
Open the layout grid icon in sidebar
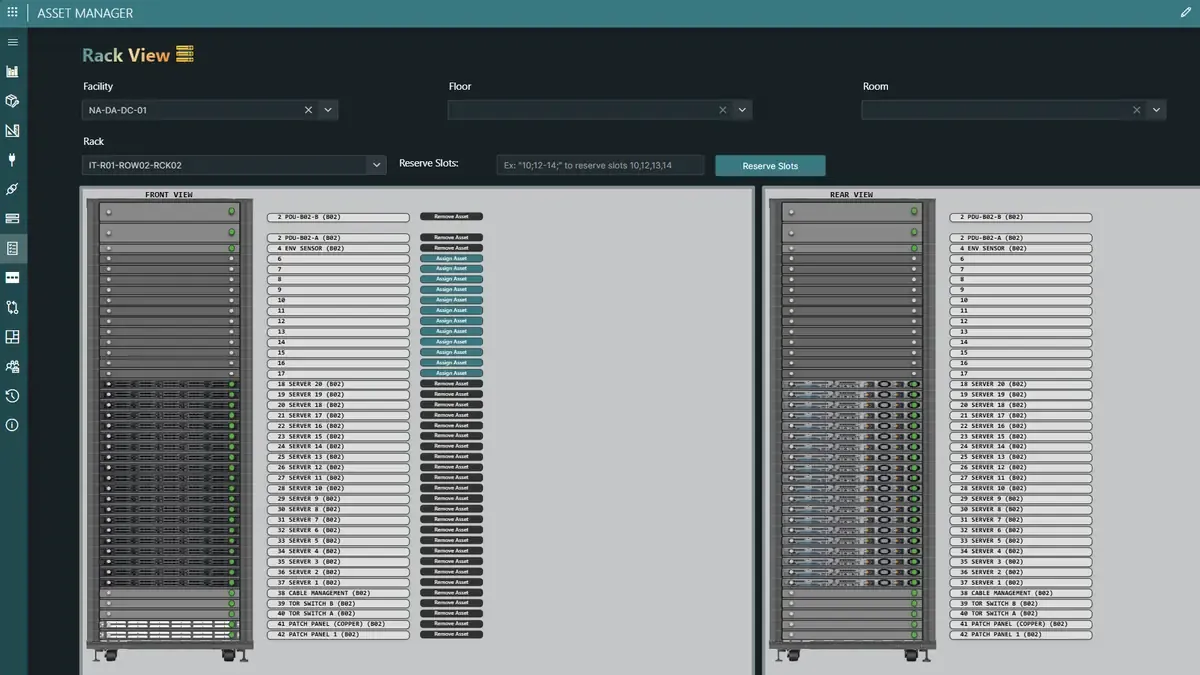[12, 337]
